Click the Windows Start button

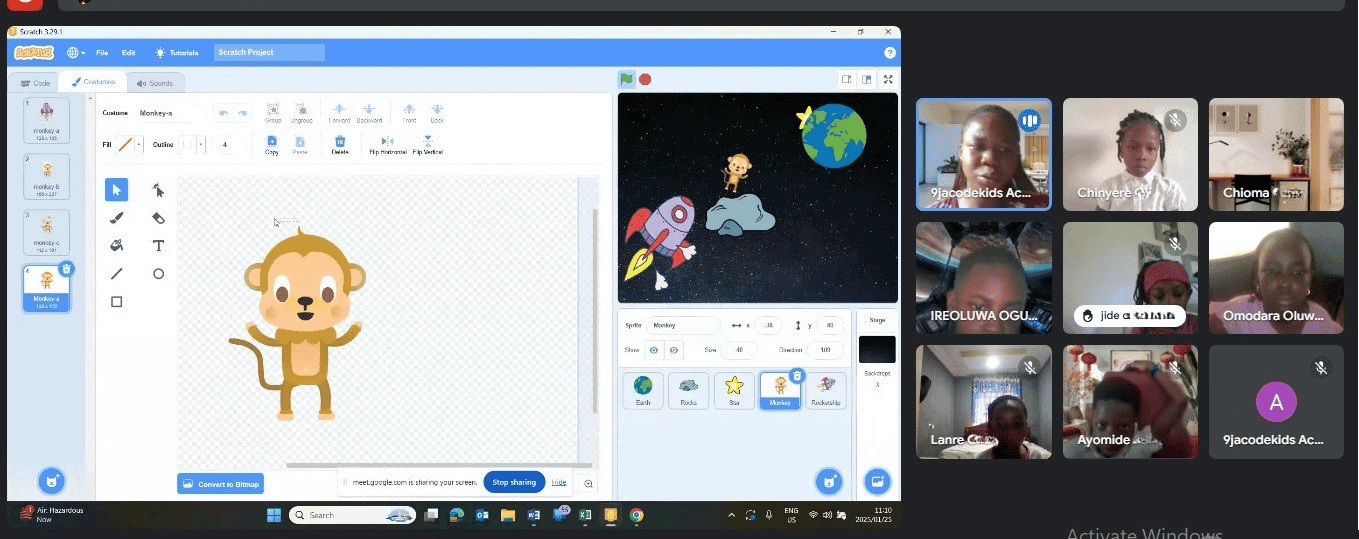click(274, 515)
